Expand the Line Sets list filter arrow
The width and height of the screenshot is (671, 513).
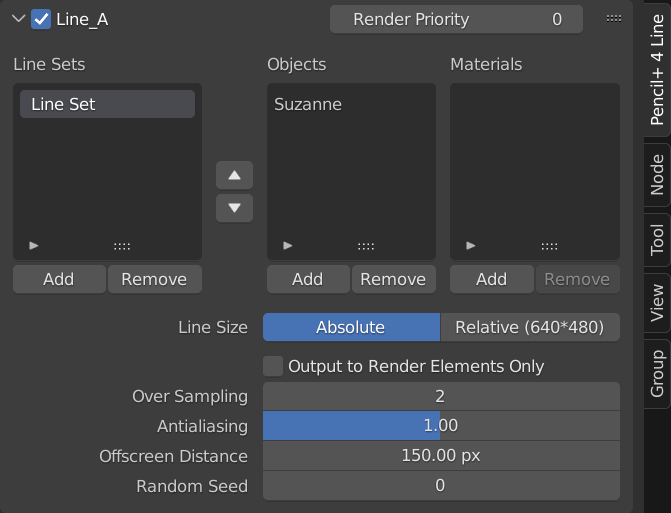tap(34, 245)
